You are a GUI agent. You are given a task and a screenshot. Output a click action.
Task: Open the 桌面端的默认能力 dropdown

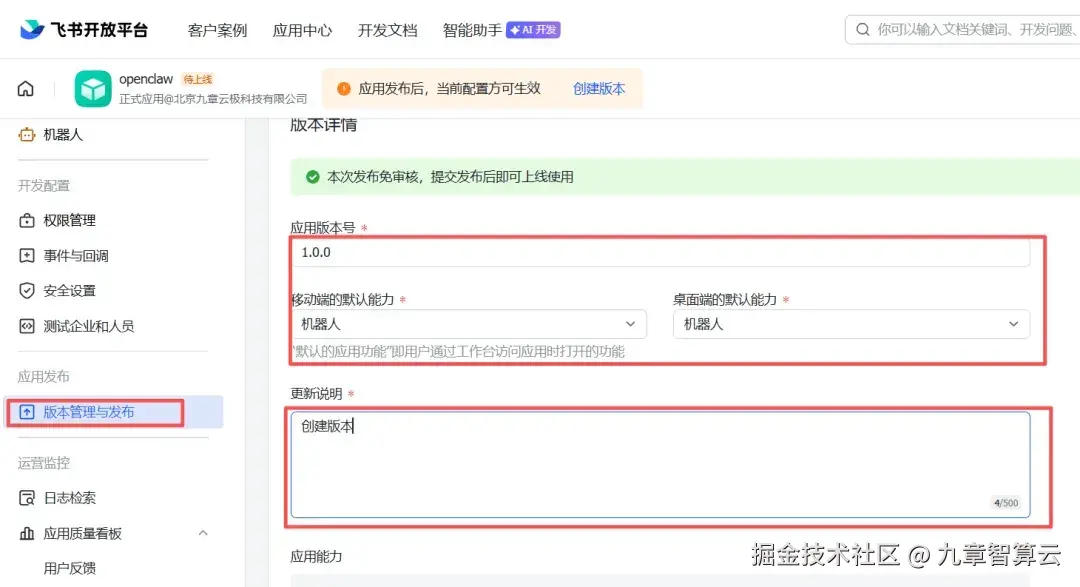click(x=851, y=324)
